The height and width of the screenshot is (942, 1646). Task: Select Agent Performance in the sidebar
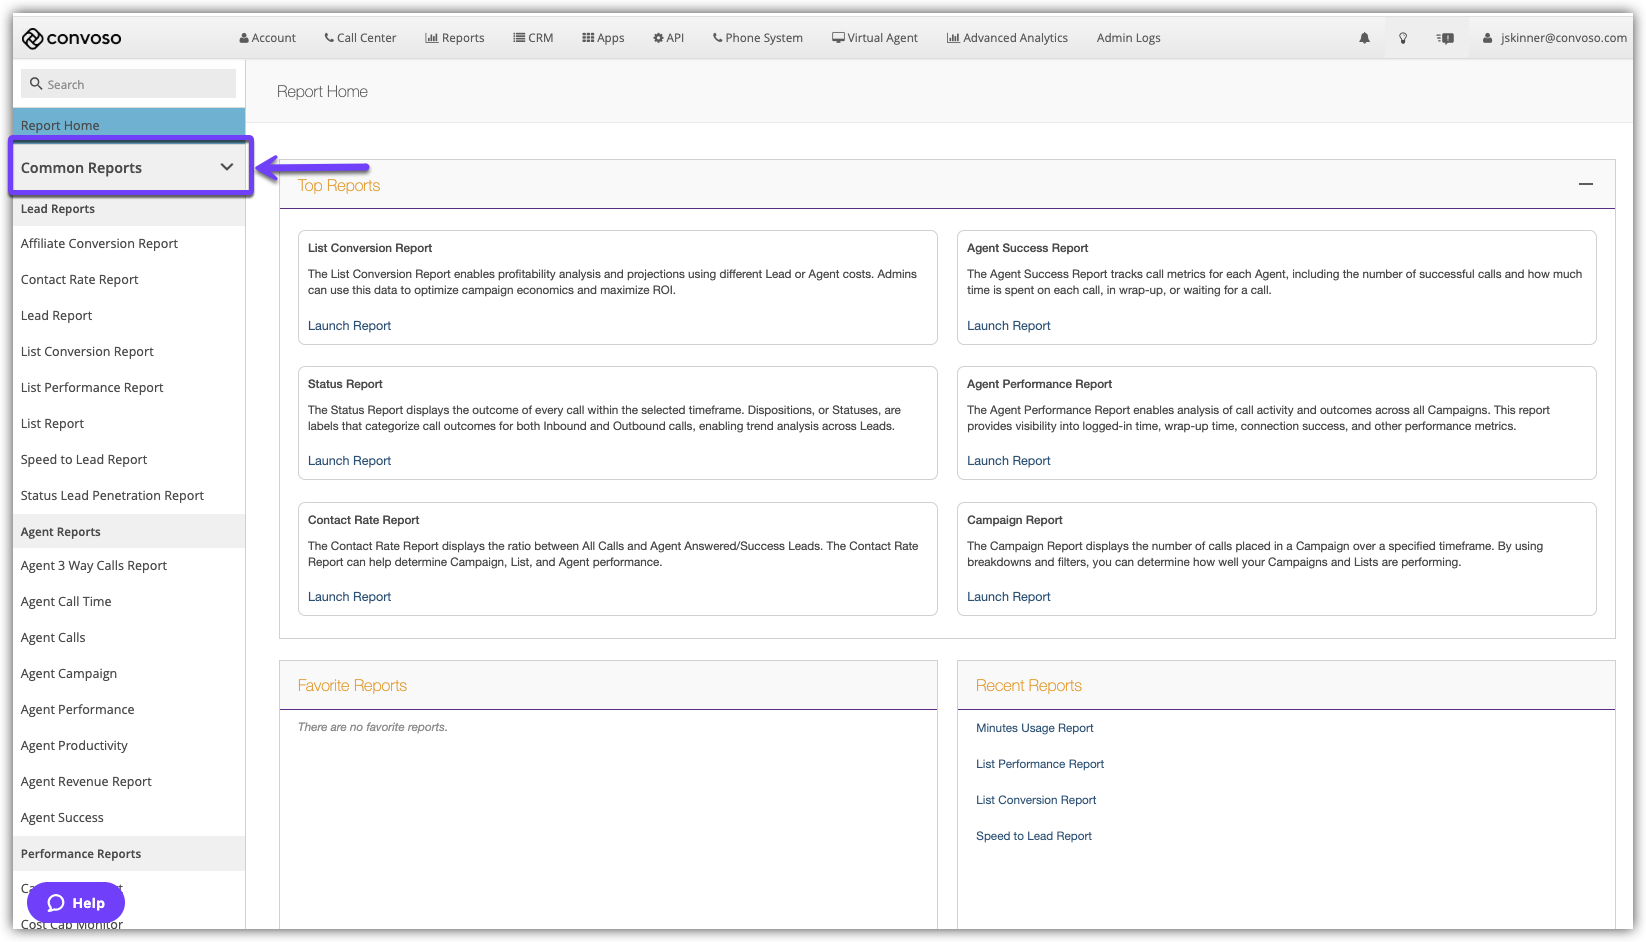tap(77, 710)
